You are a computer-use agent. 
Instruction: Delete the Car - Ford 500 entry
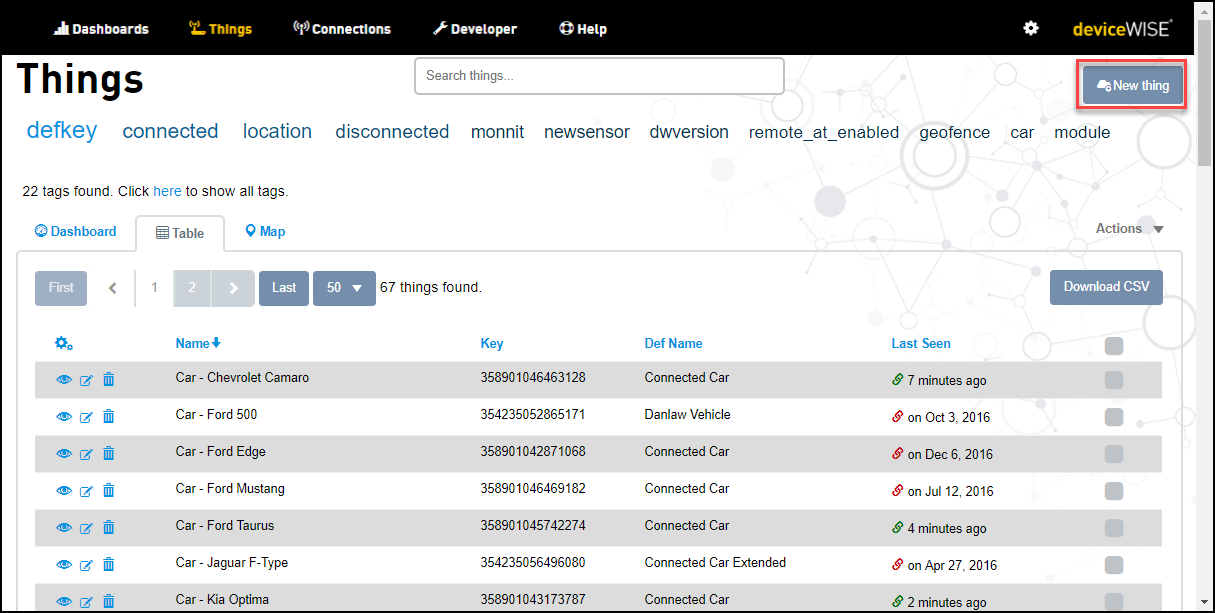click(x=109, y=416)
